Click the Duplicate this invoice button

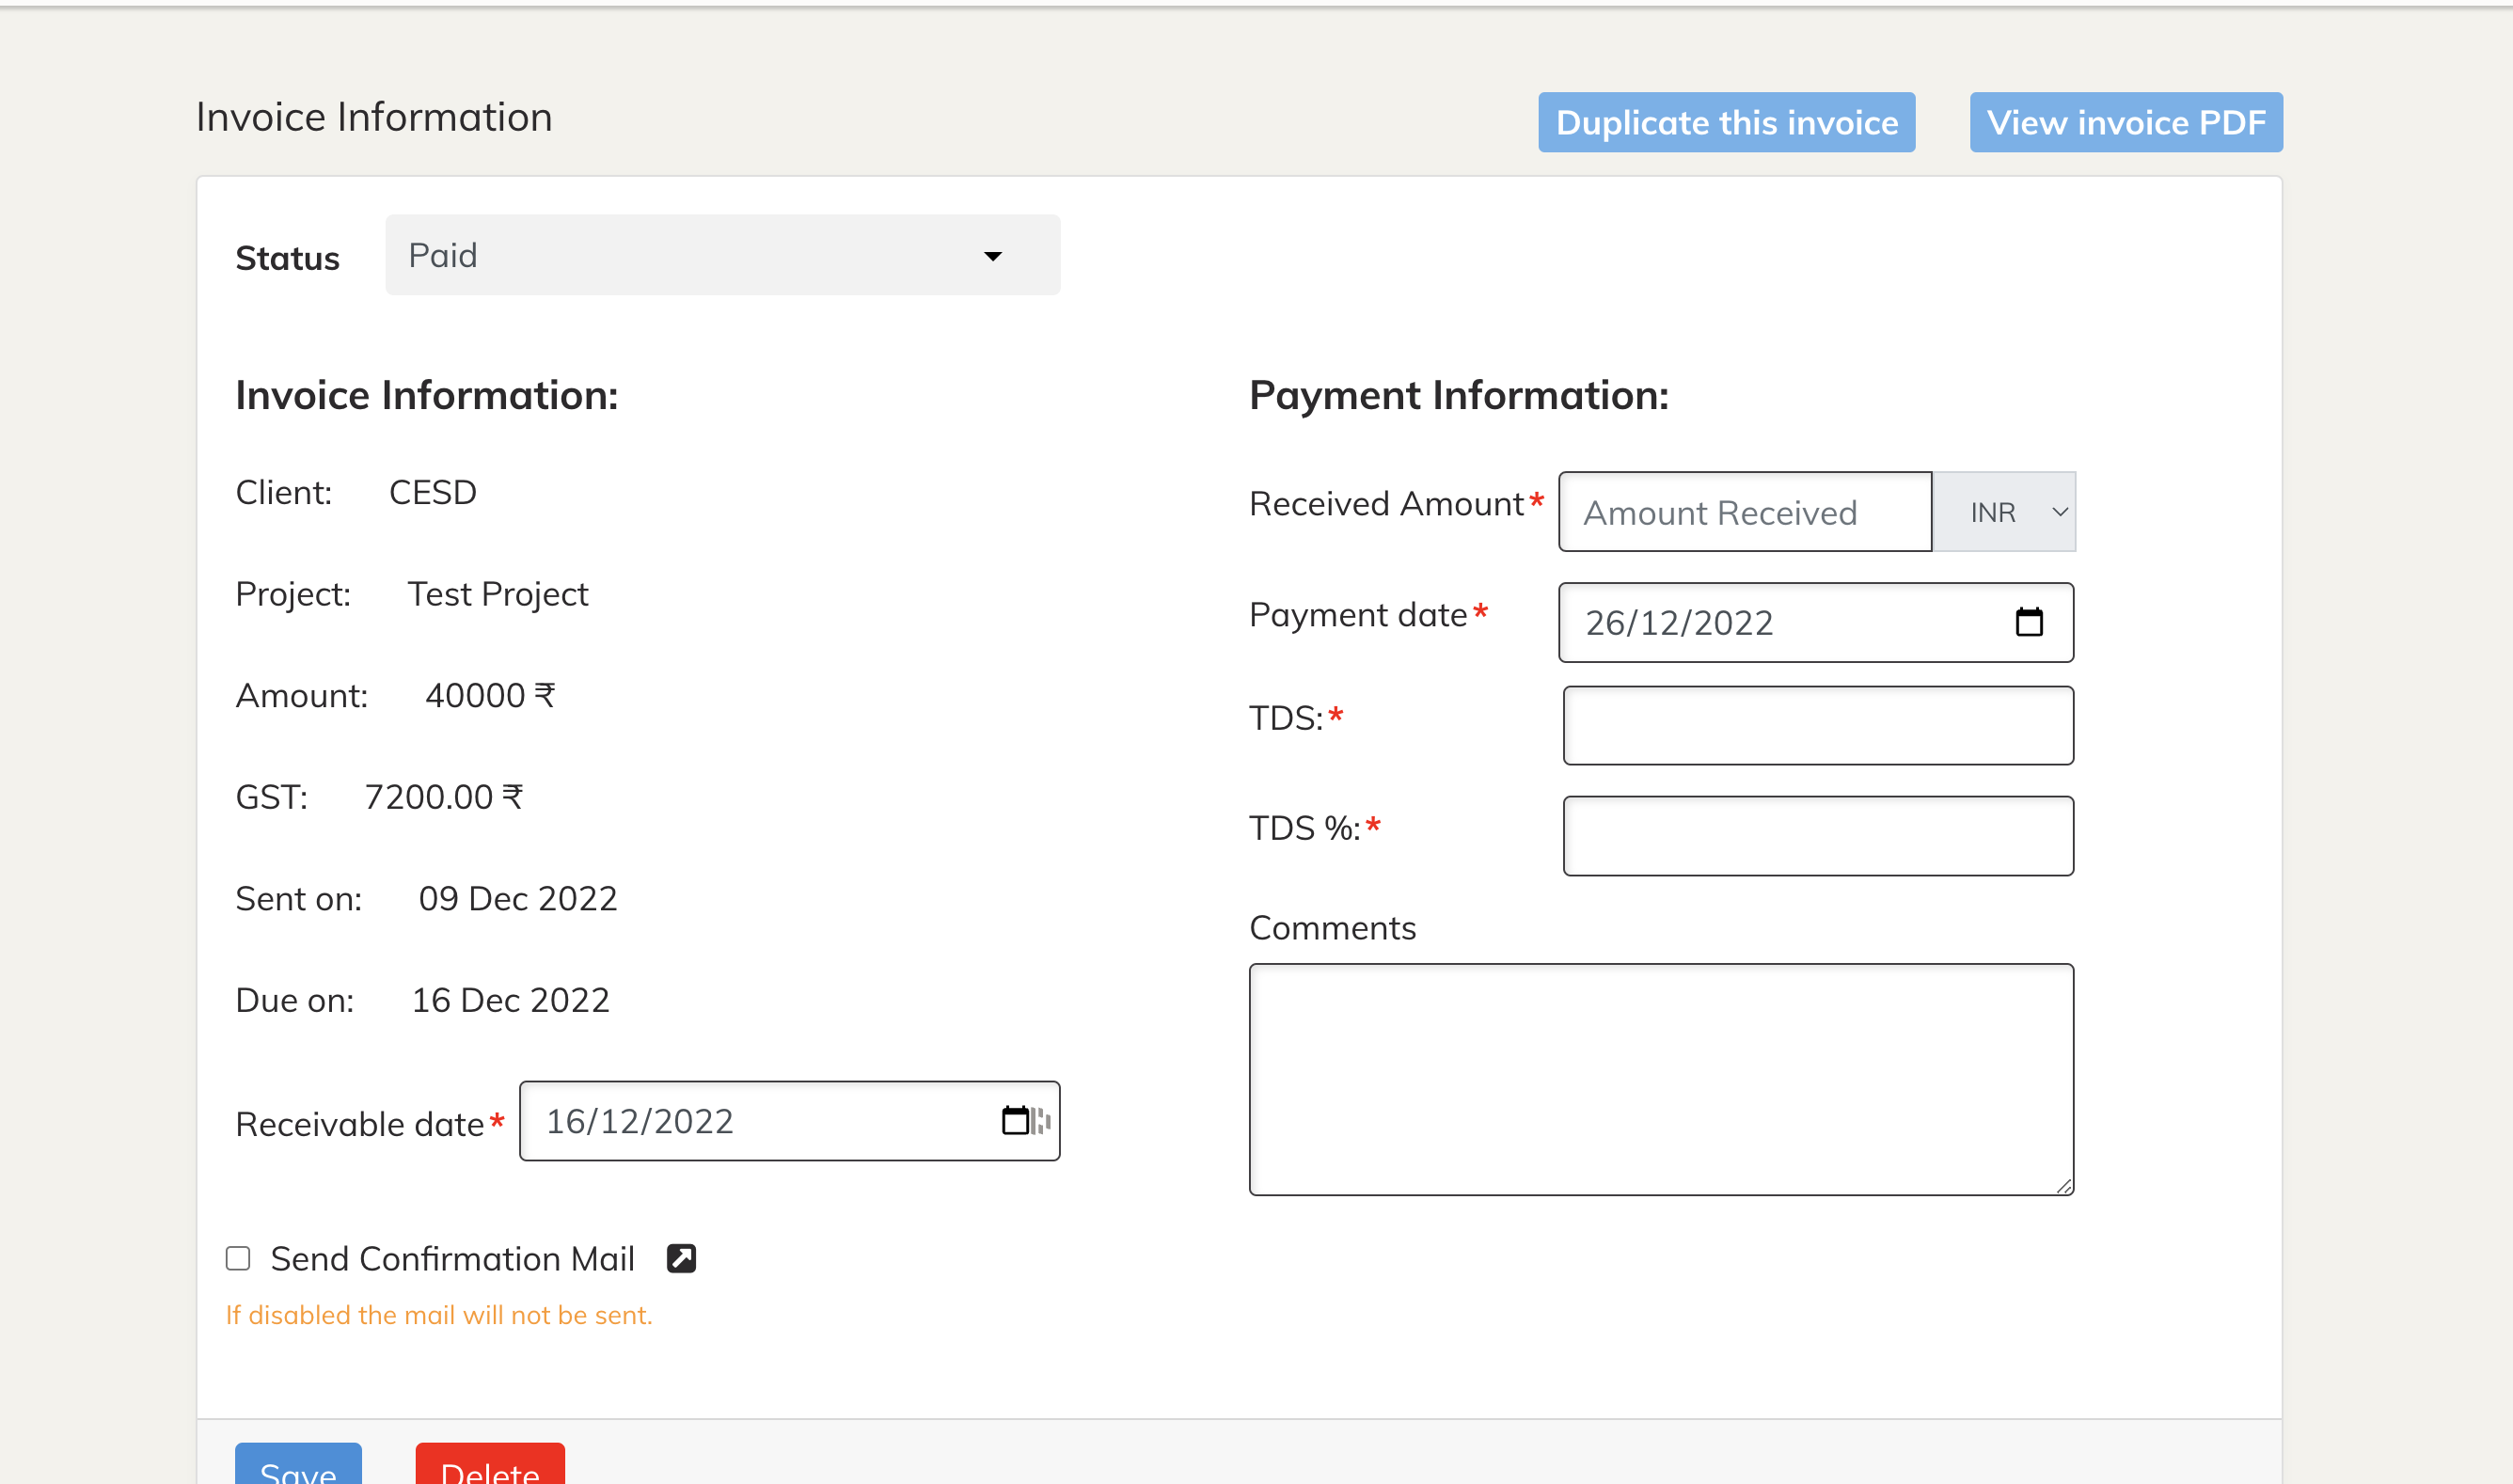pyautogui.click(x=1727, y=122)
